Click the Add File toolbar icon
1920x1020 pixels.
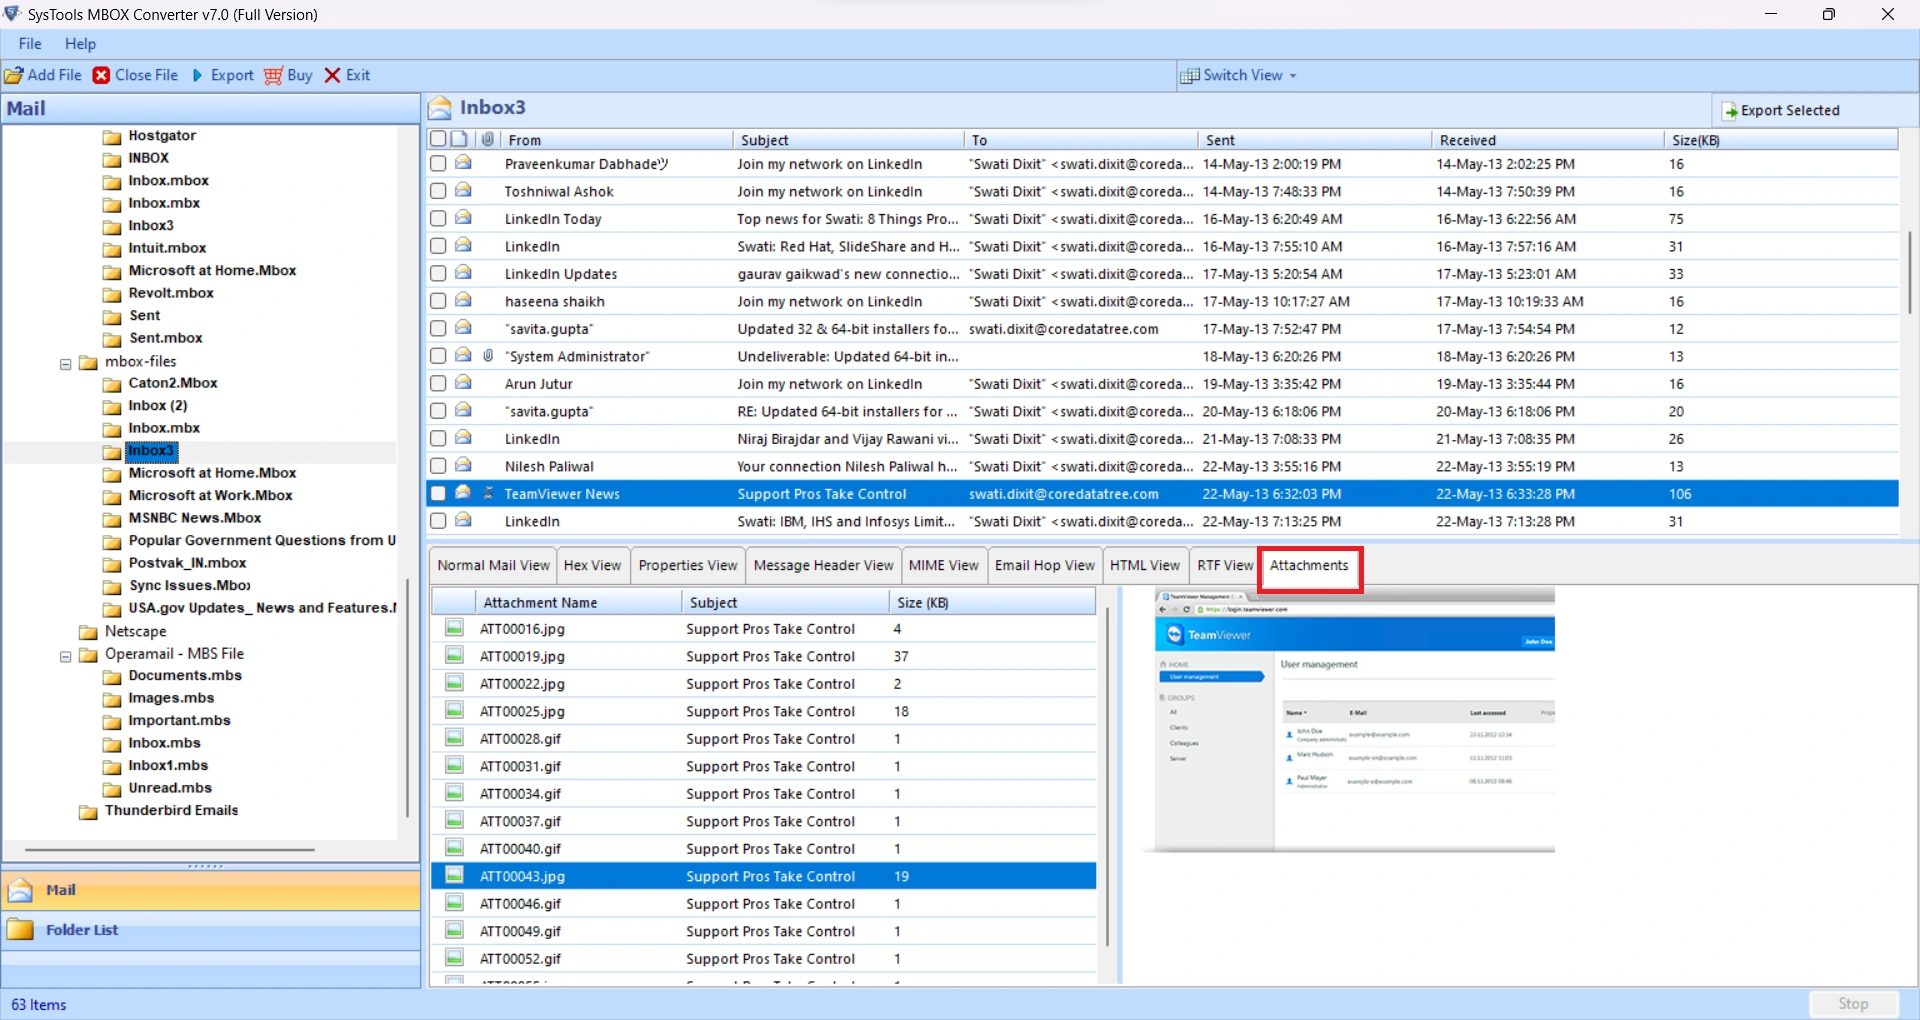click(x=14, y=75)
